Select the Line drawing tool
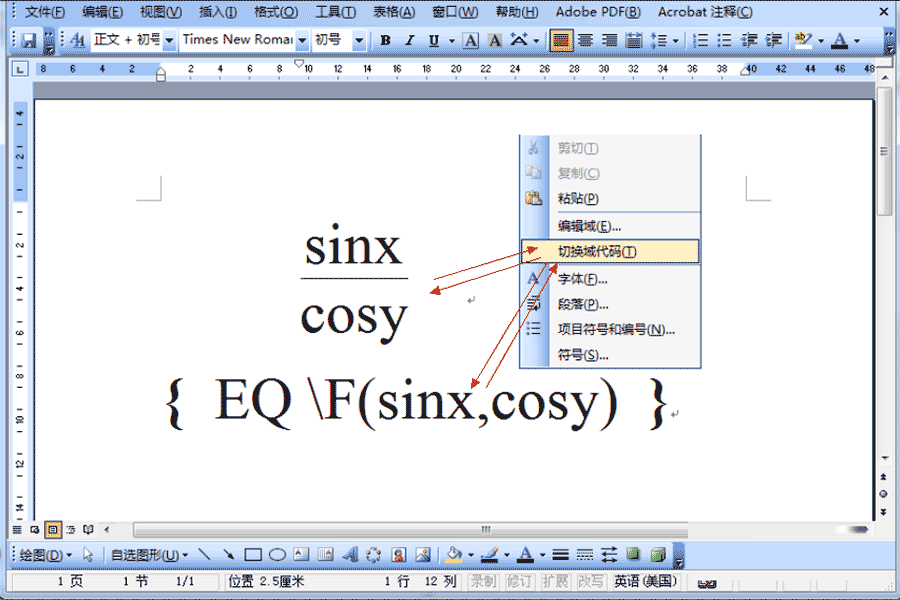 (x=204, y=555)
